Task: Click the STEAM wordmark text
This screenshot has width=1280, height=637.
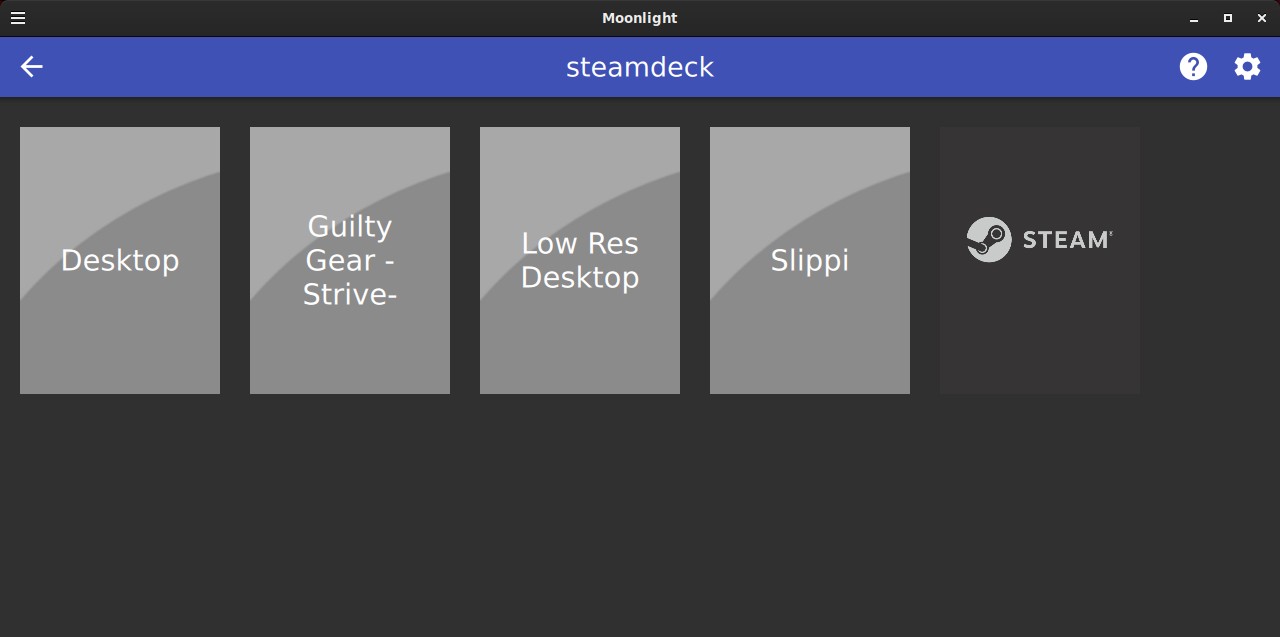Action: pos(1067,240)
